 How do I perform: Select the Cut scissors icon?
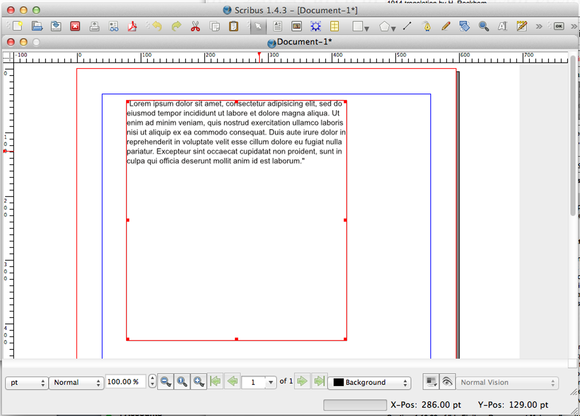pos(195,26)
